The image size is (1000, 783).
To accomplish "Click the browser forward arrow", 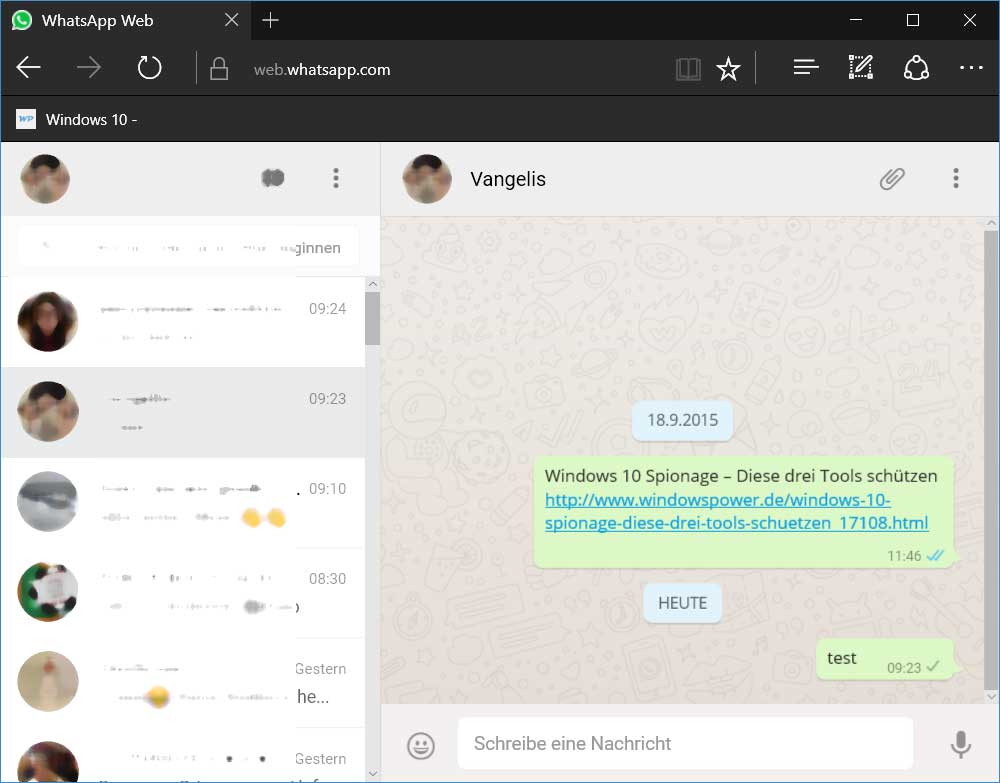I will [x=89, y=67].
